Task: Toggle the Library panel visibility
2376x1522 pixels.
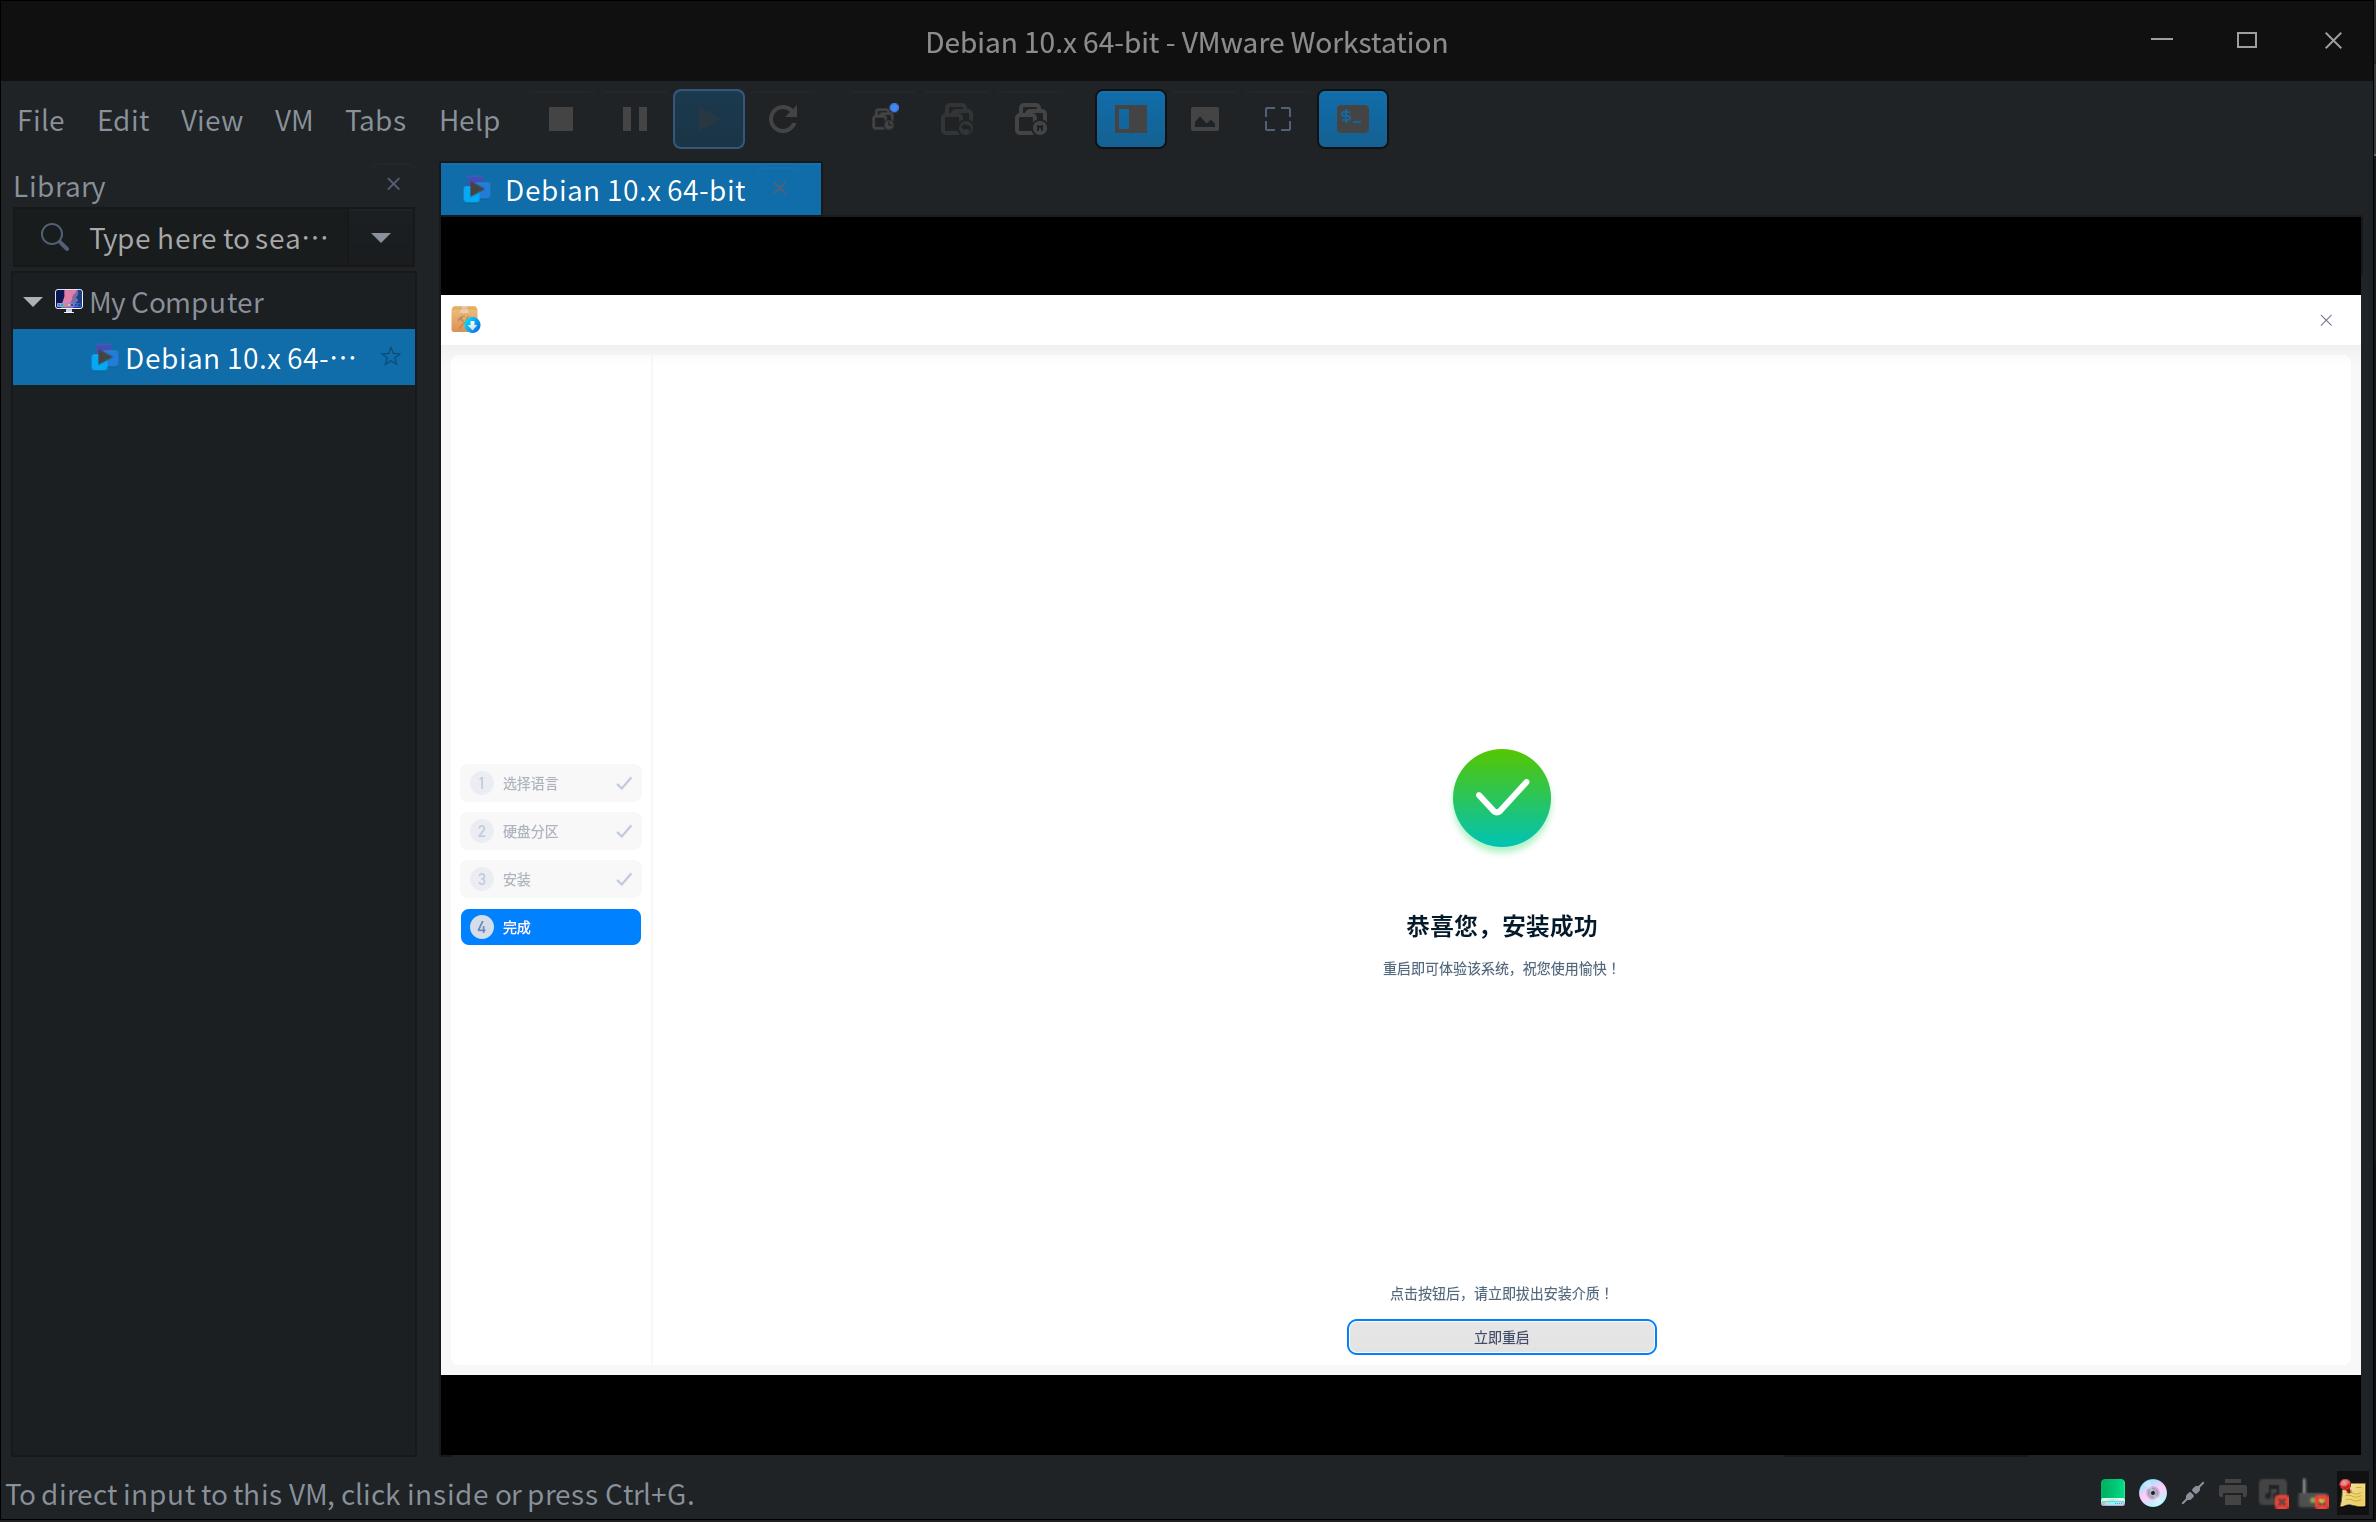Action: coord(1130,119)
